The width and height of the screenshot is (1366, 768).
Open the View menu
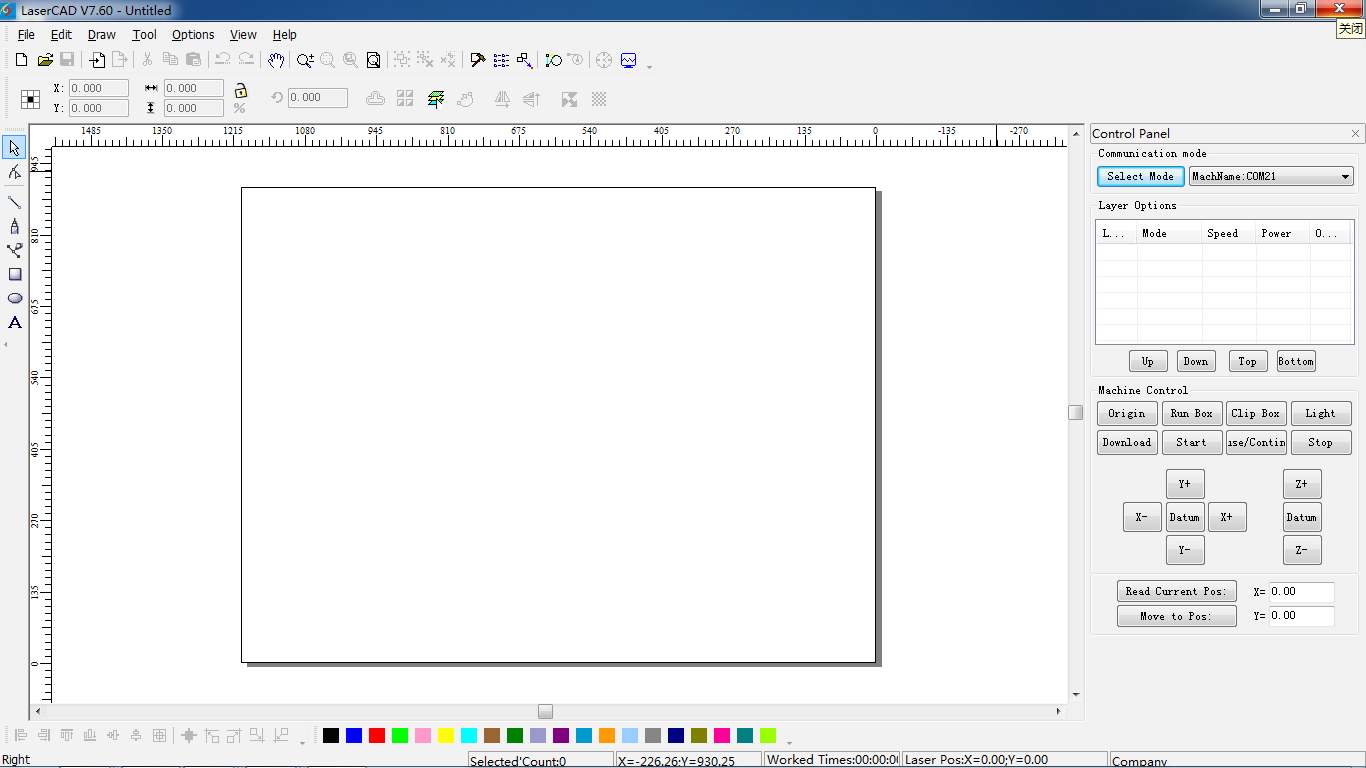point(243,34)
